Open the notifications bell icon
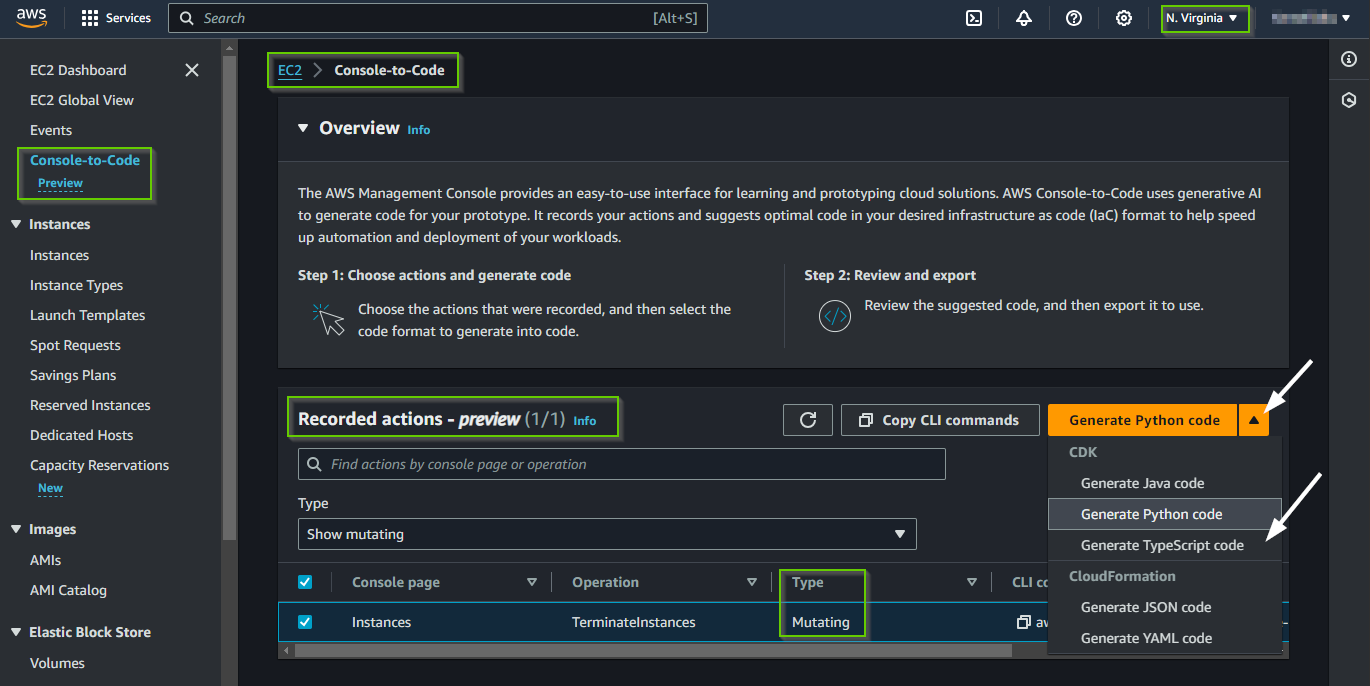The height and width of the screenshot is (686, 1370). point(1023,18)
